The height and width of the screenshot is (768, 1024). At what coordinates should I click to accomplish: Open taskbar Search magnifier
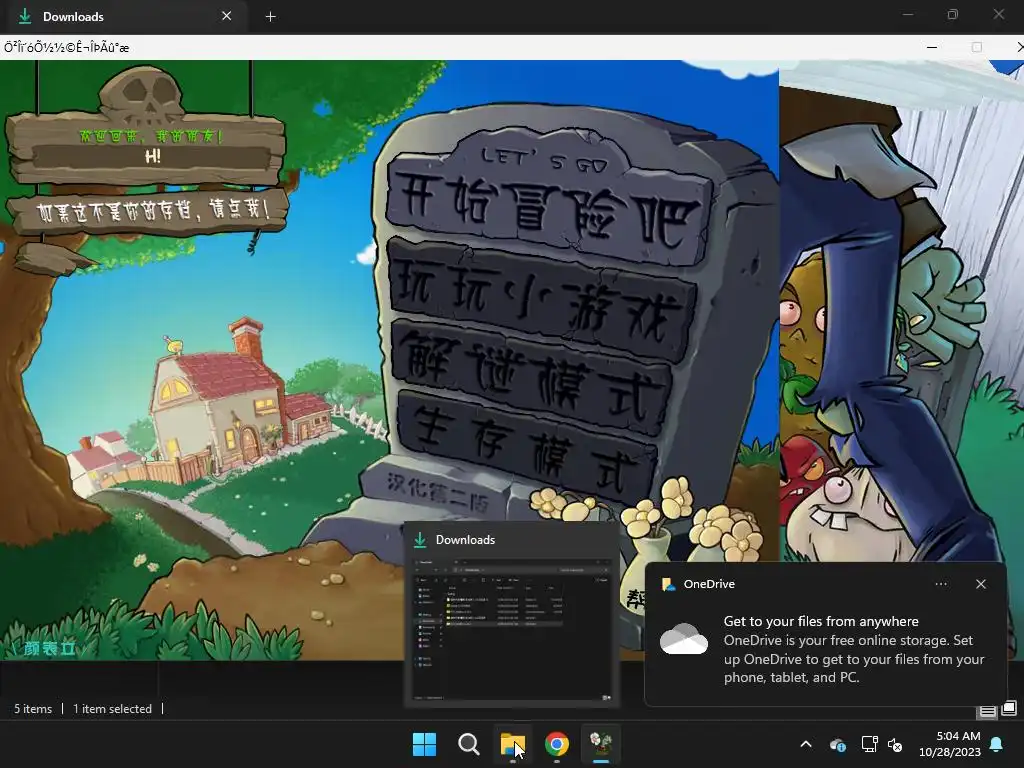point(468,744)
